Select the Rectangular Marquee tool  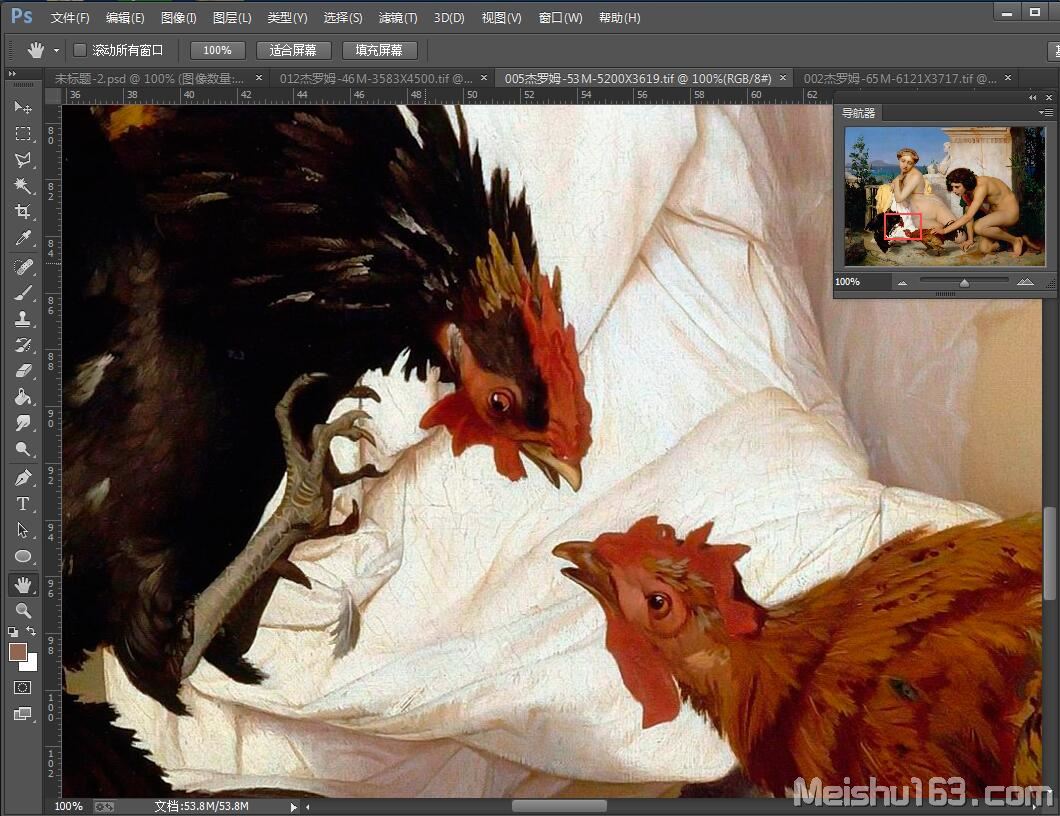coord(22,134)
